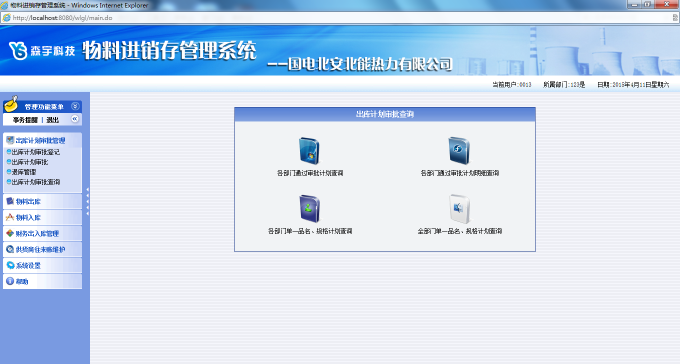Open 财务出入库管理 menu section
Viewport: 680px width, 364px height.
click(x=42, y=233)
